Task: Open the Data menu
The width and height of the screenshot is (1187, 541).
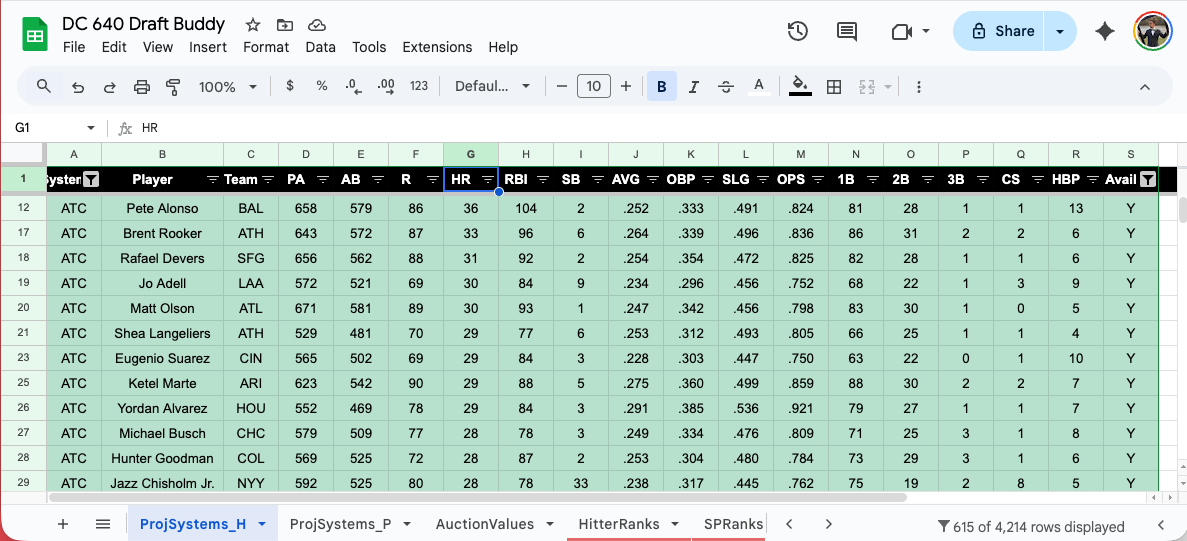Action: (320, 47)
